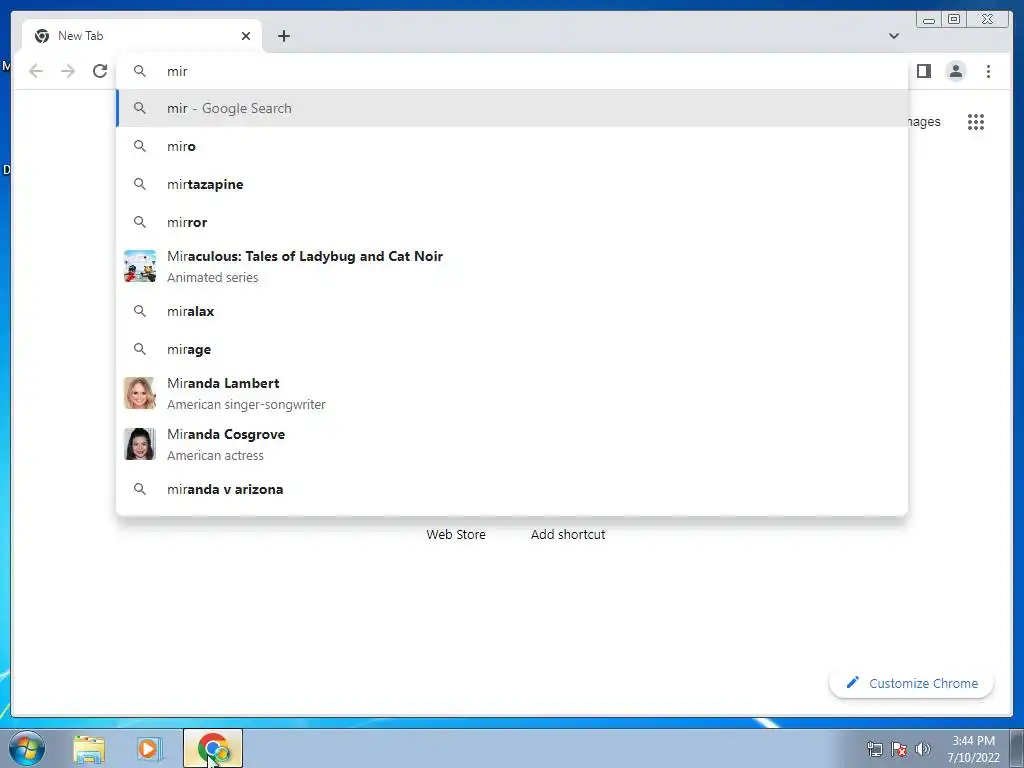
Task: Toggle the side panel icon
Action: click(x=923, y=71)
